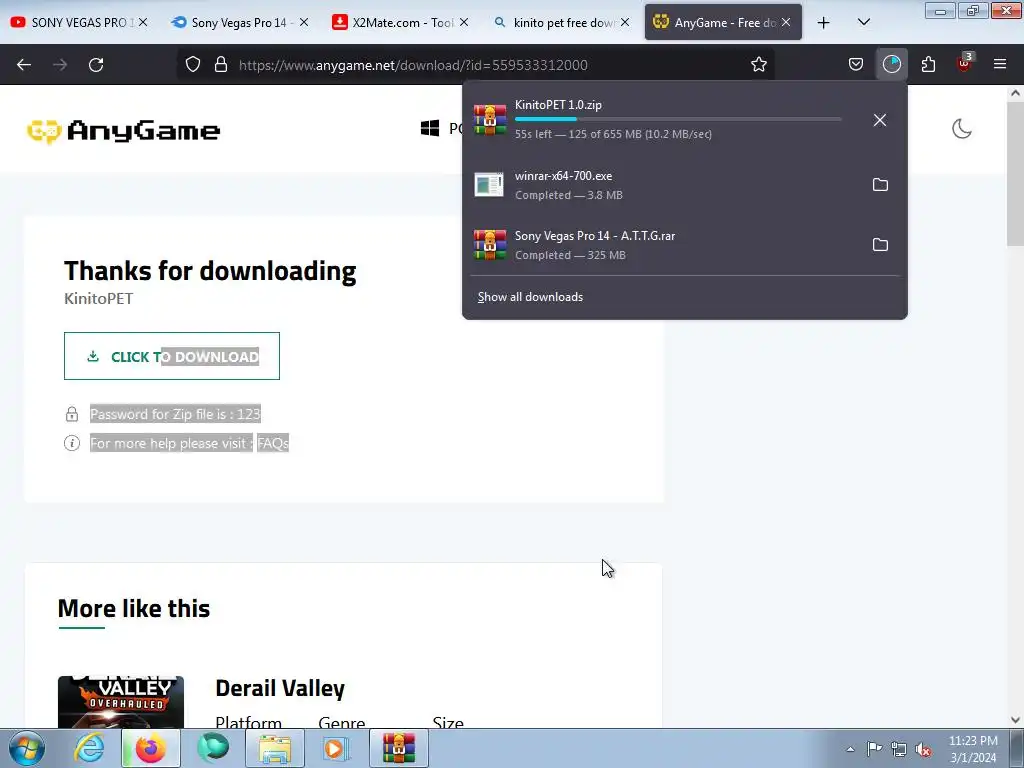Open the extensions puzzle icon
The image size is (1024, 768).
928,65
